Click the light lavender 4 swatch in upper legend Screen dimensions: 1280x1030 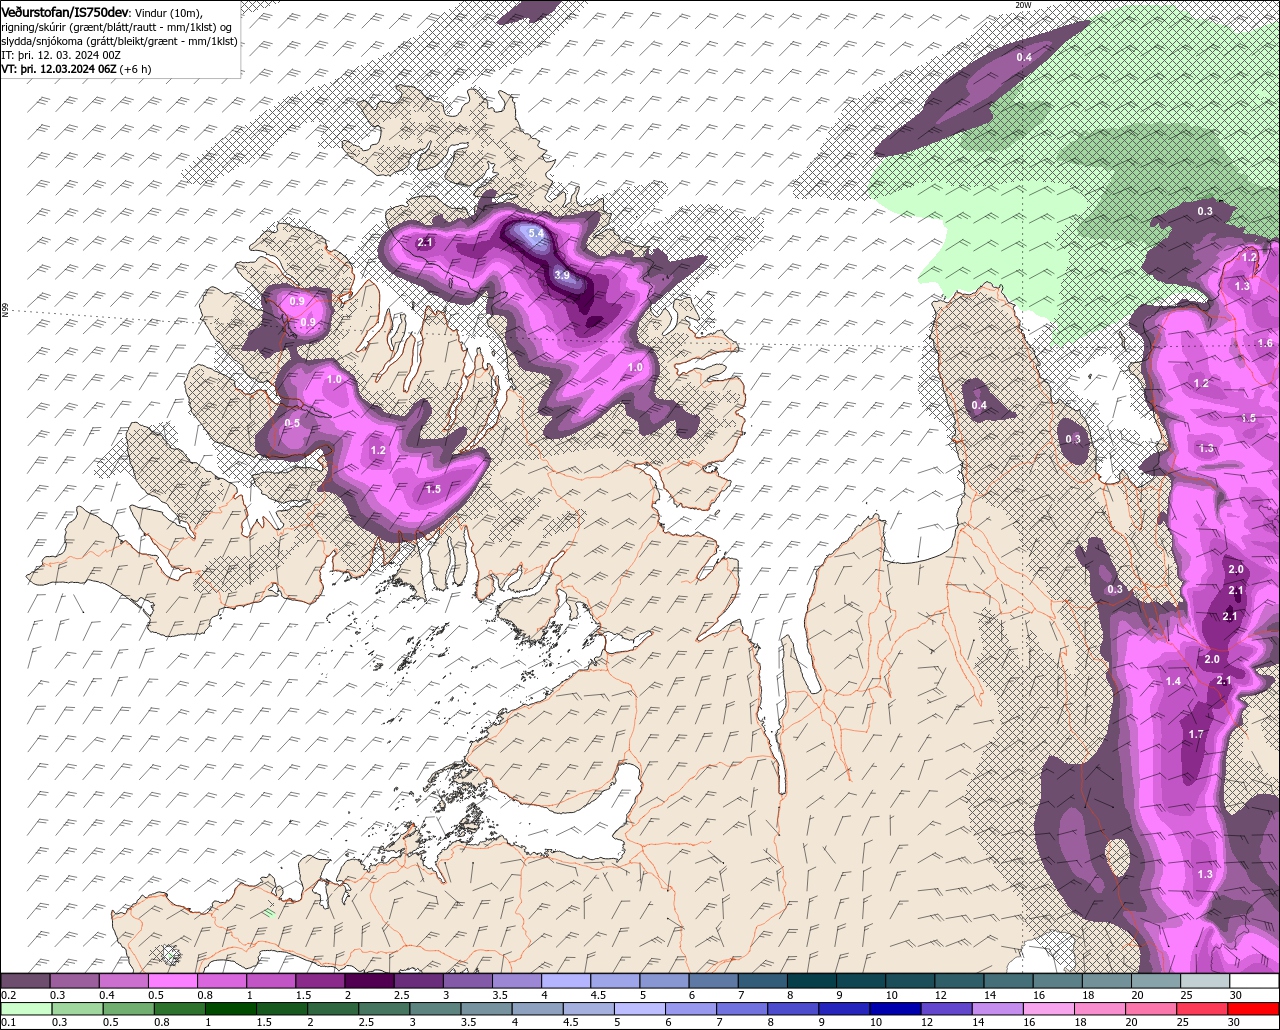pyautogui.click(x=567, y=981)
